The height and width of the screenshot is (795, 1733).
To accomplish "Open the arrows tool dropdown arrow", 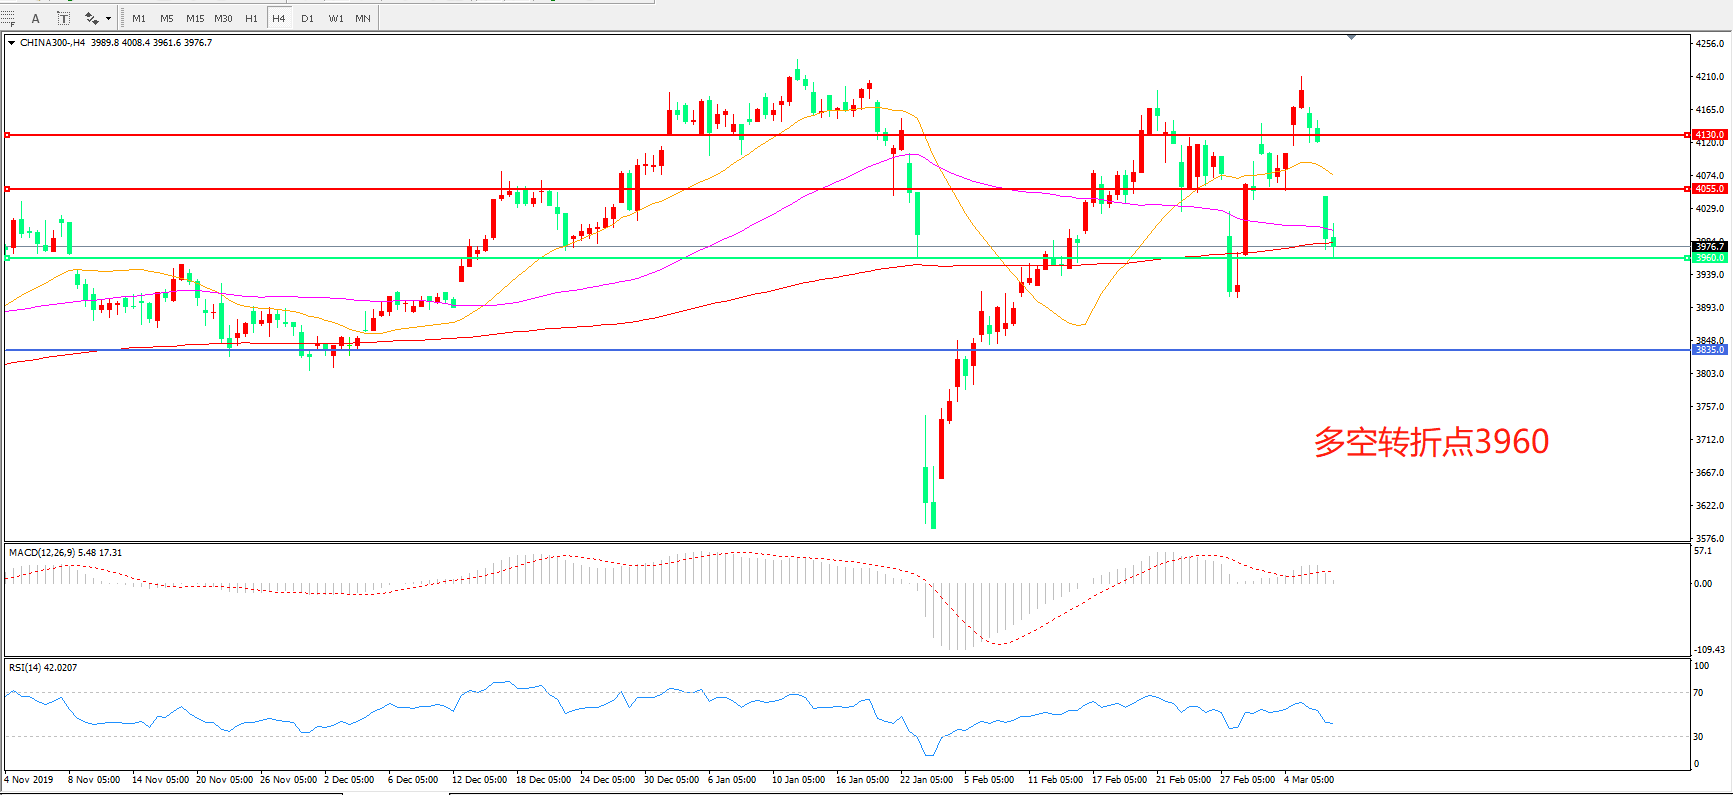I will click(x=108, y=18).
